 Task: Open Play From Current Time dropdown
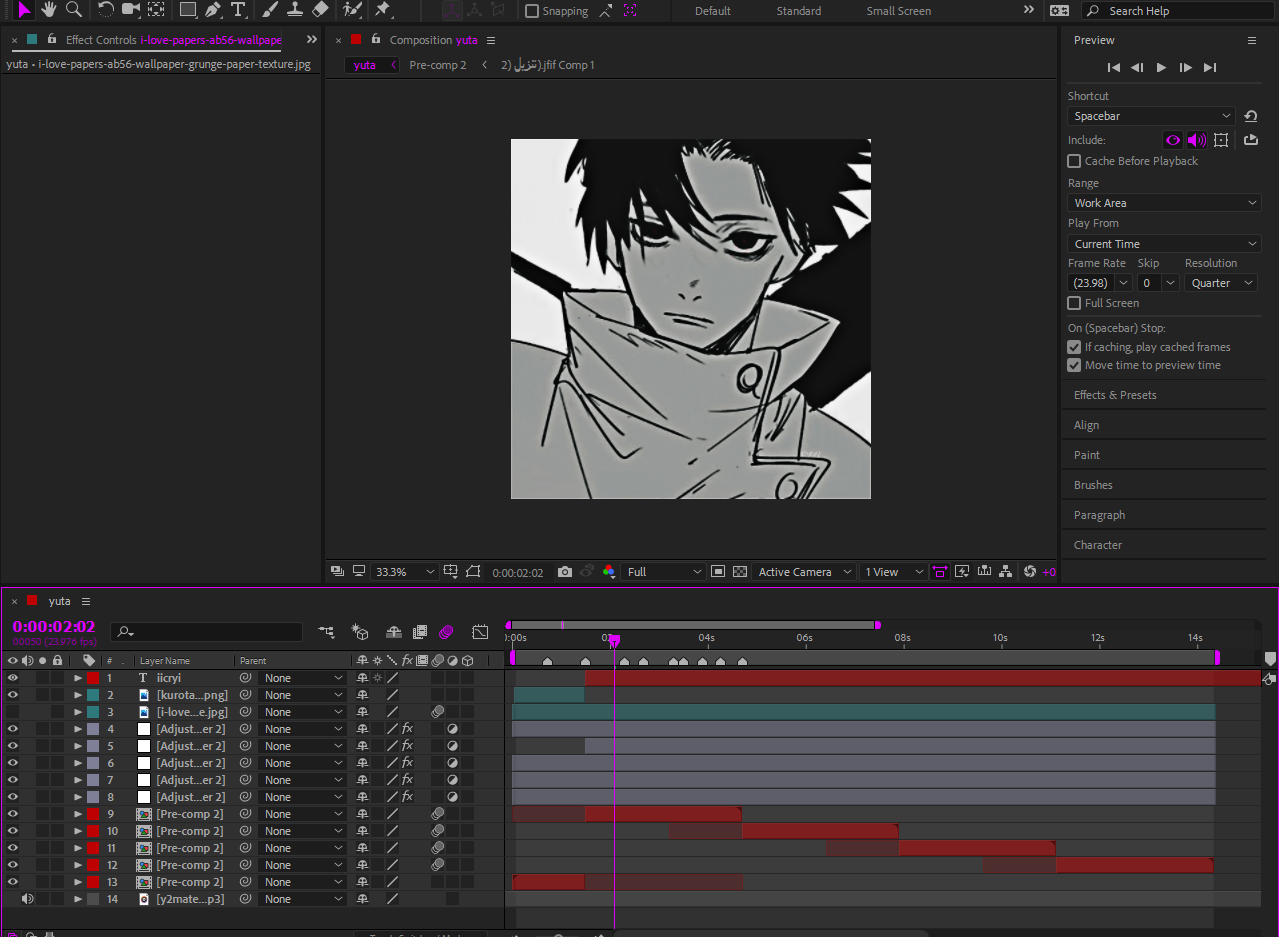(x=1164, y=244)
